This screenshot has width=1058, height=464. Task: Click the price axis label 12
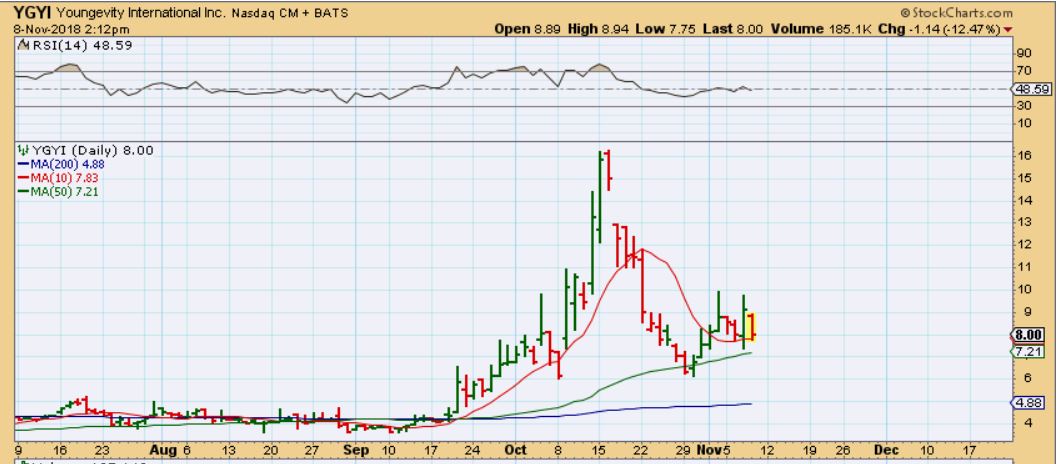click(x=1024, y=245)
